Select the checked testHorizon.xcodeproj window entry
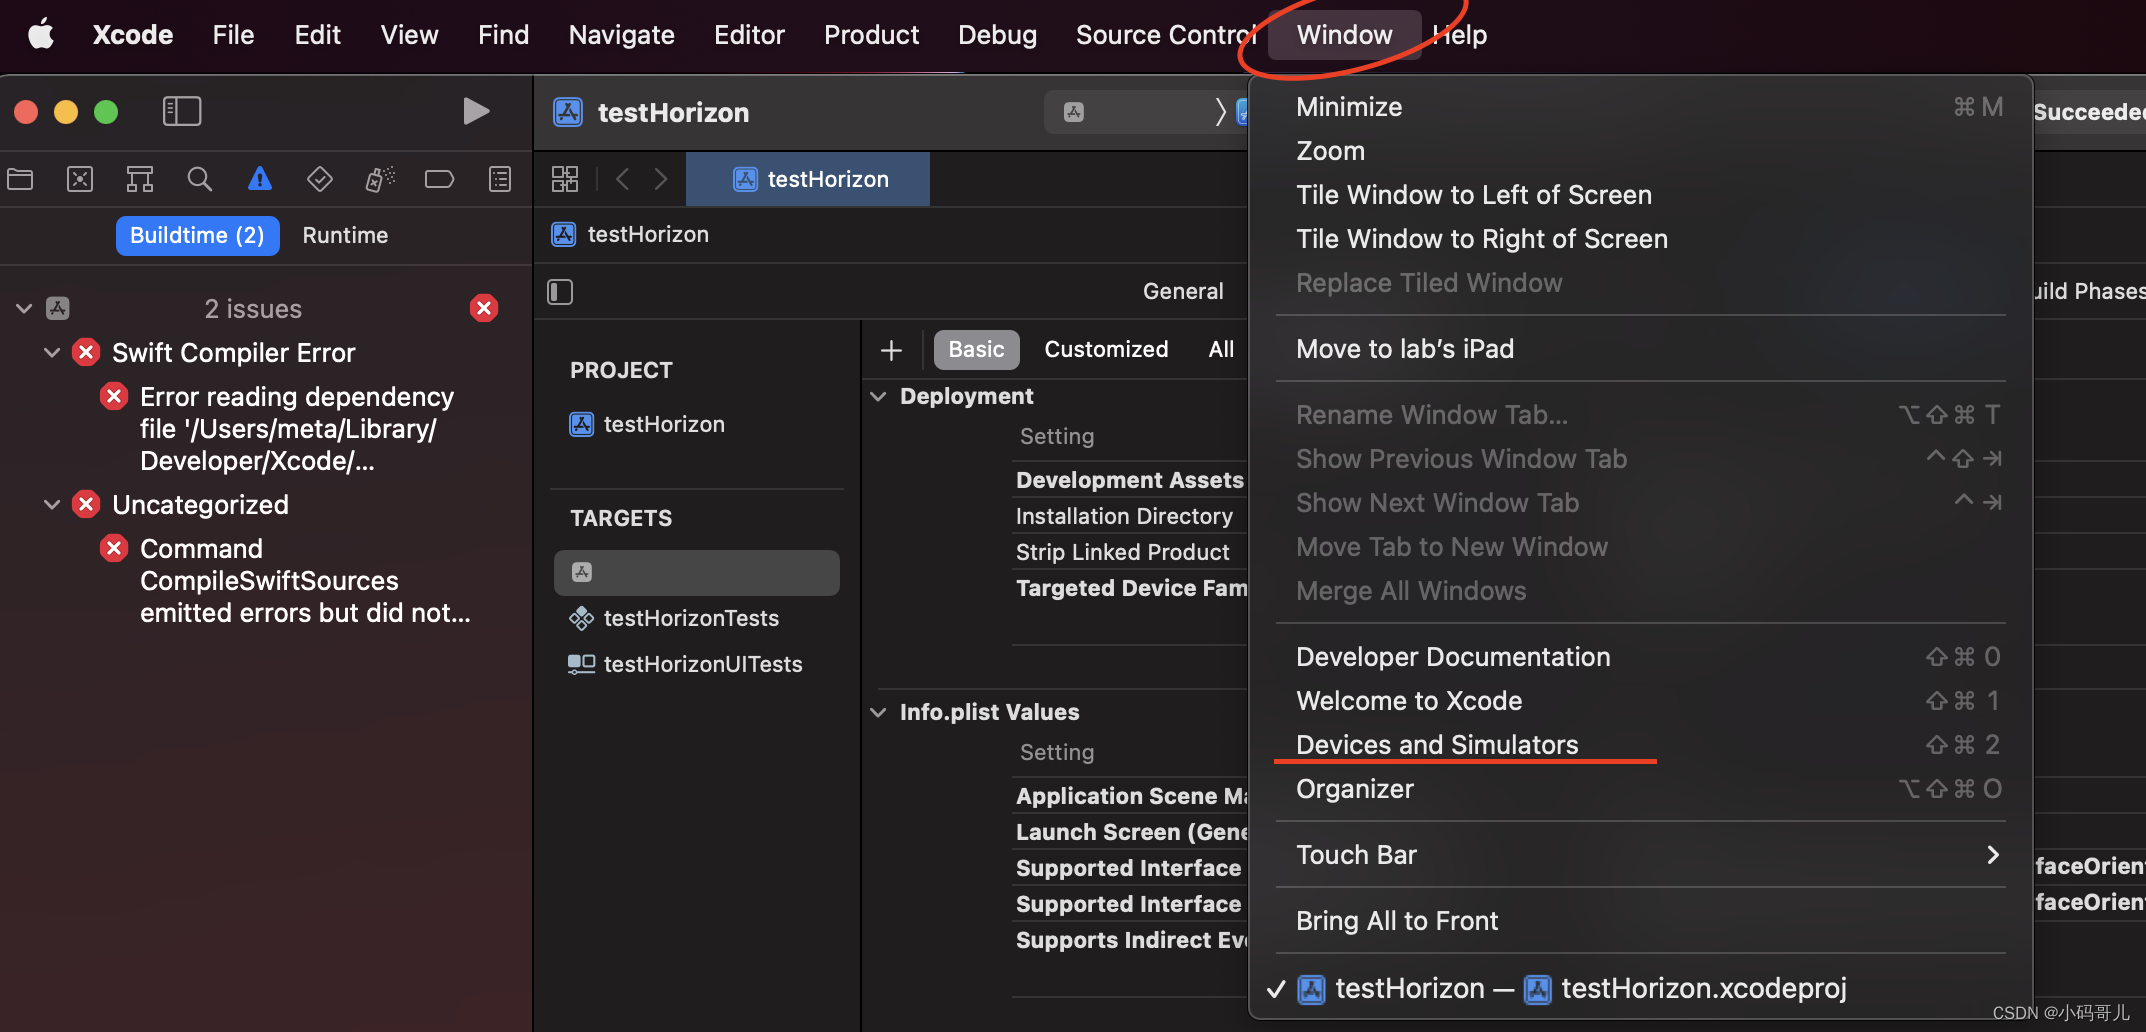Image resolution: width=2146 pixels, height=1032 pixels. (x=1640, y=988)
